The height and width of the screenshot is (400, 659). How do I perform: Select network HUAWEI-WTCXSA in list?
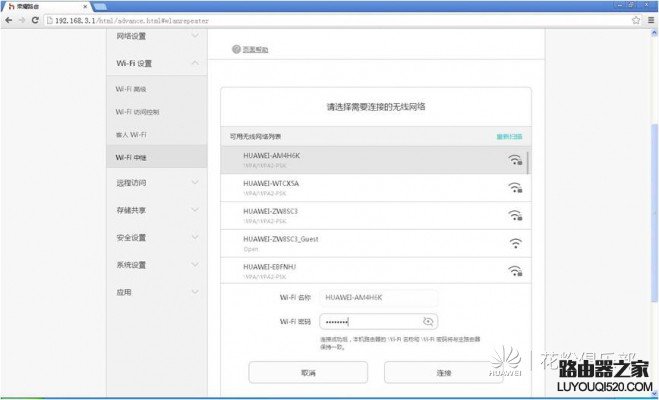click(376, 187)
